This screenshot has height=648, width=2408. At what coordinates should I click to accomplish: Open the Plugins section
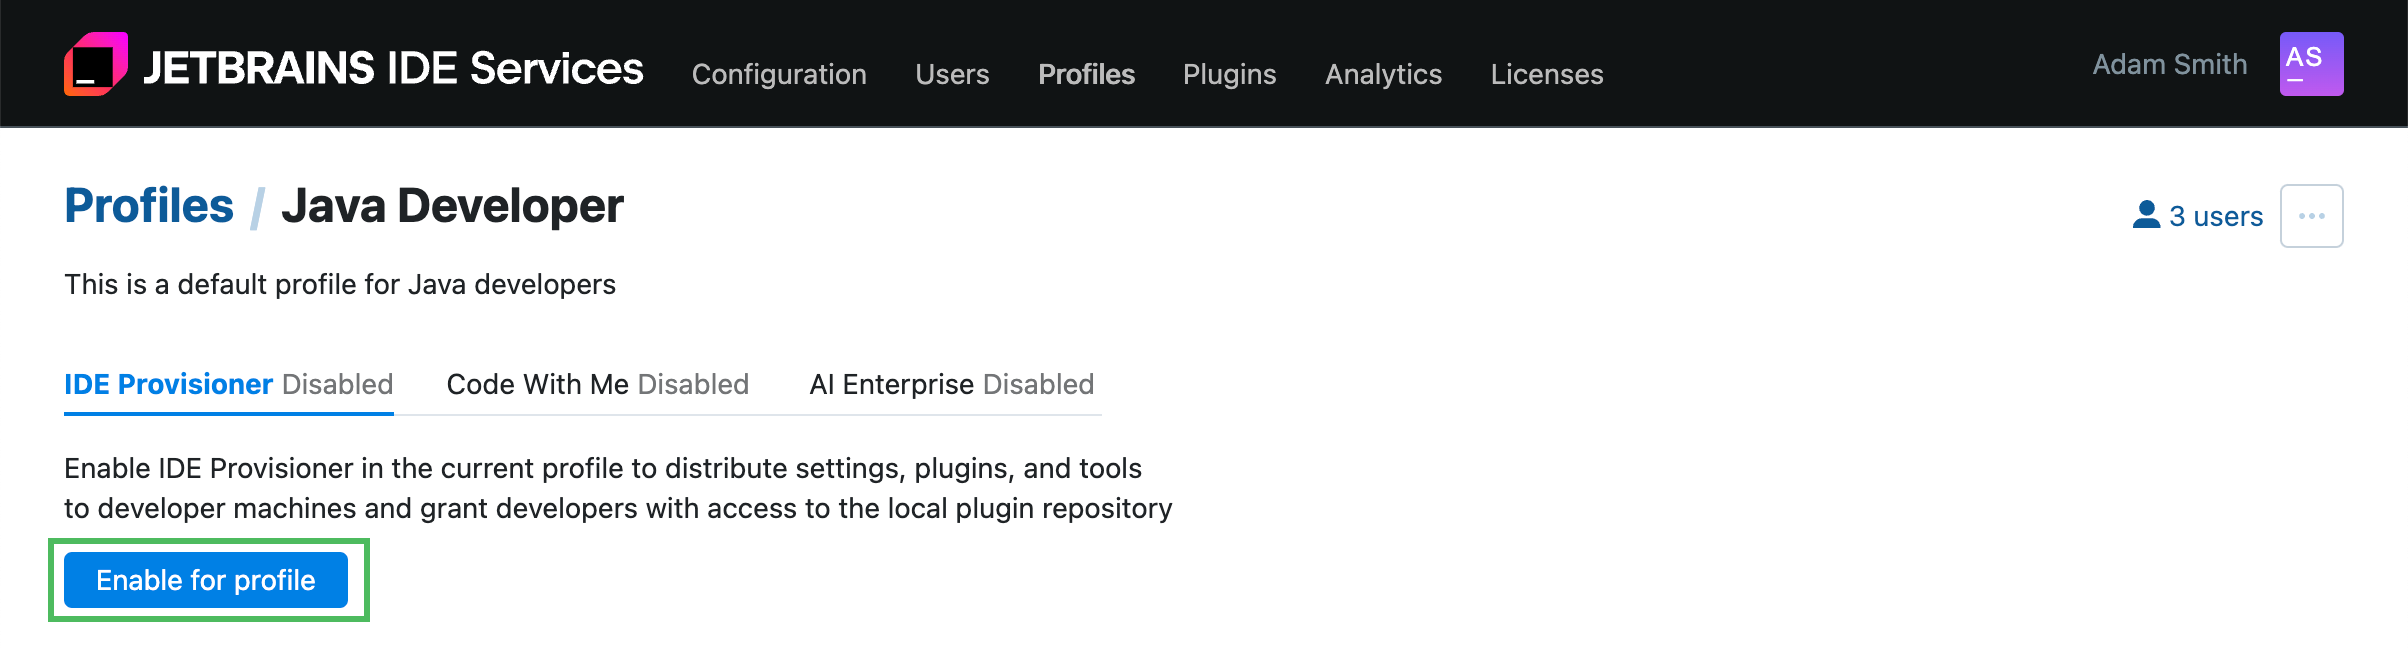pyautogui.click(x=1229, y=74)
